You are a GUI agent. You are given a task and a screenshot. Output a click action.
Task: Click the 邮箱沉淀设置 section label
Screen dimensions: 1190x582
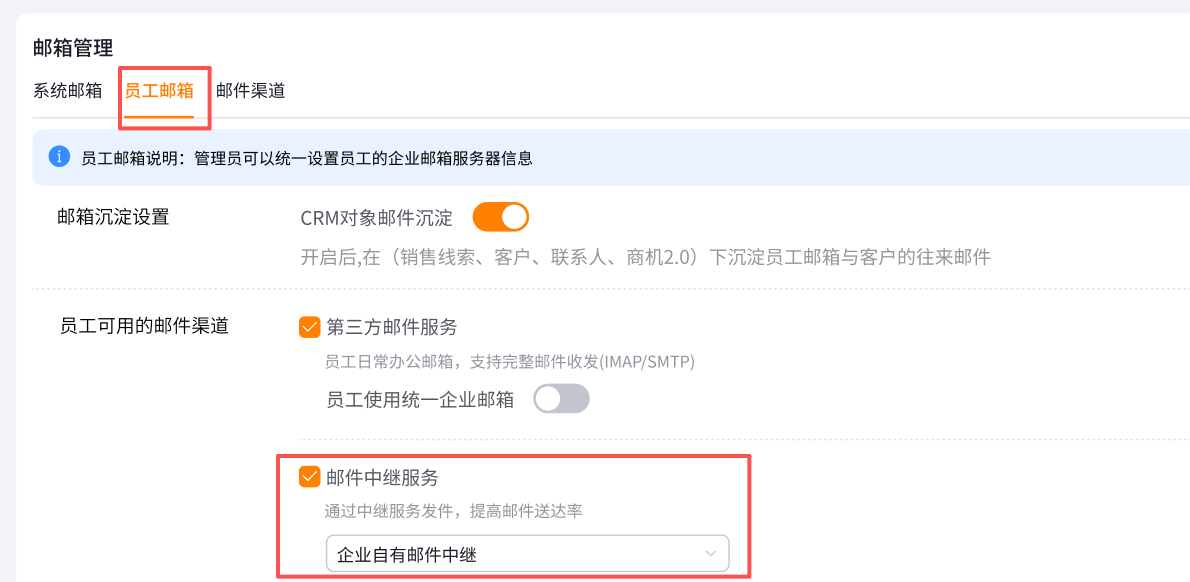coord(113,217)
